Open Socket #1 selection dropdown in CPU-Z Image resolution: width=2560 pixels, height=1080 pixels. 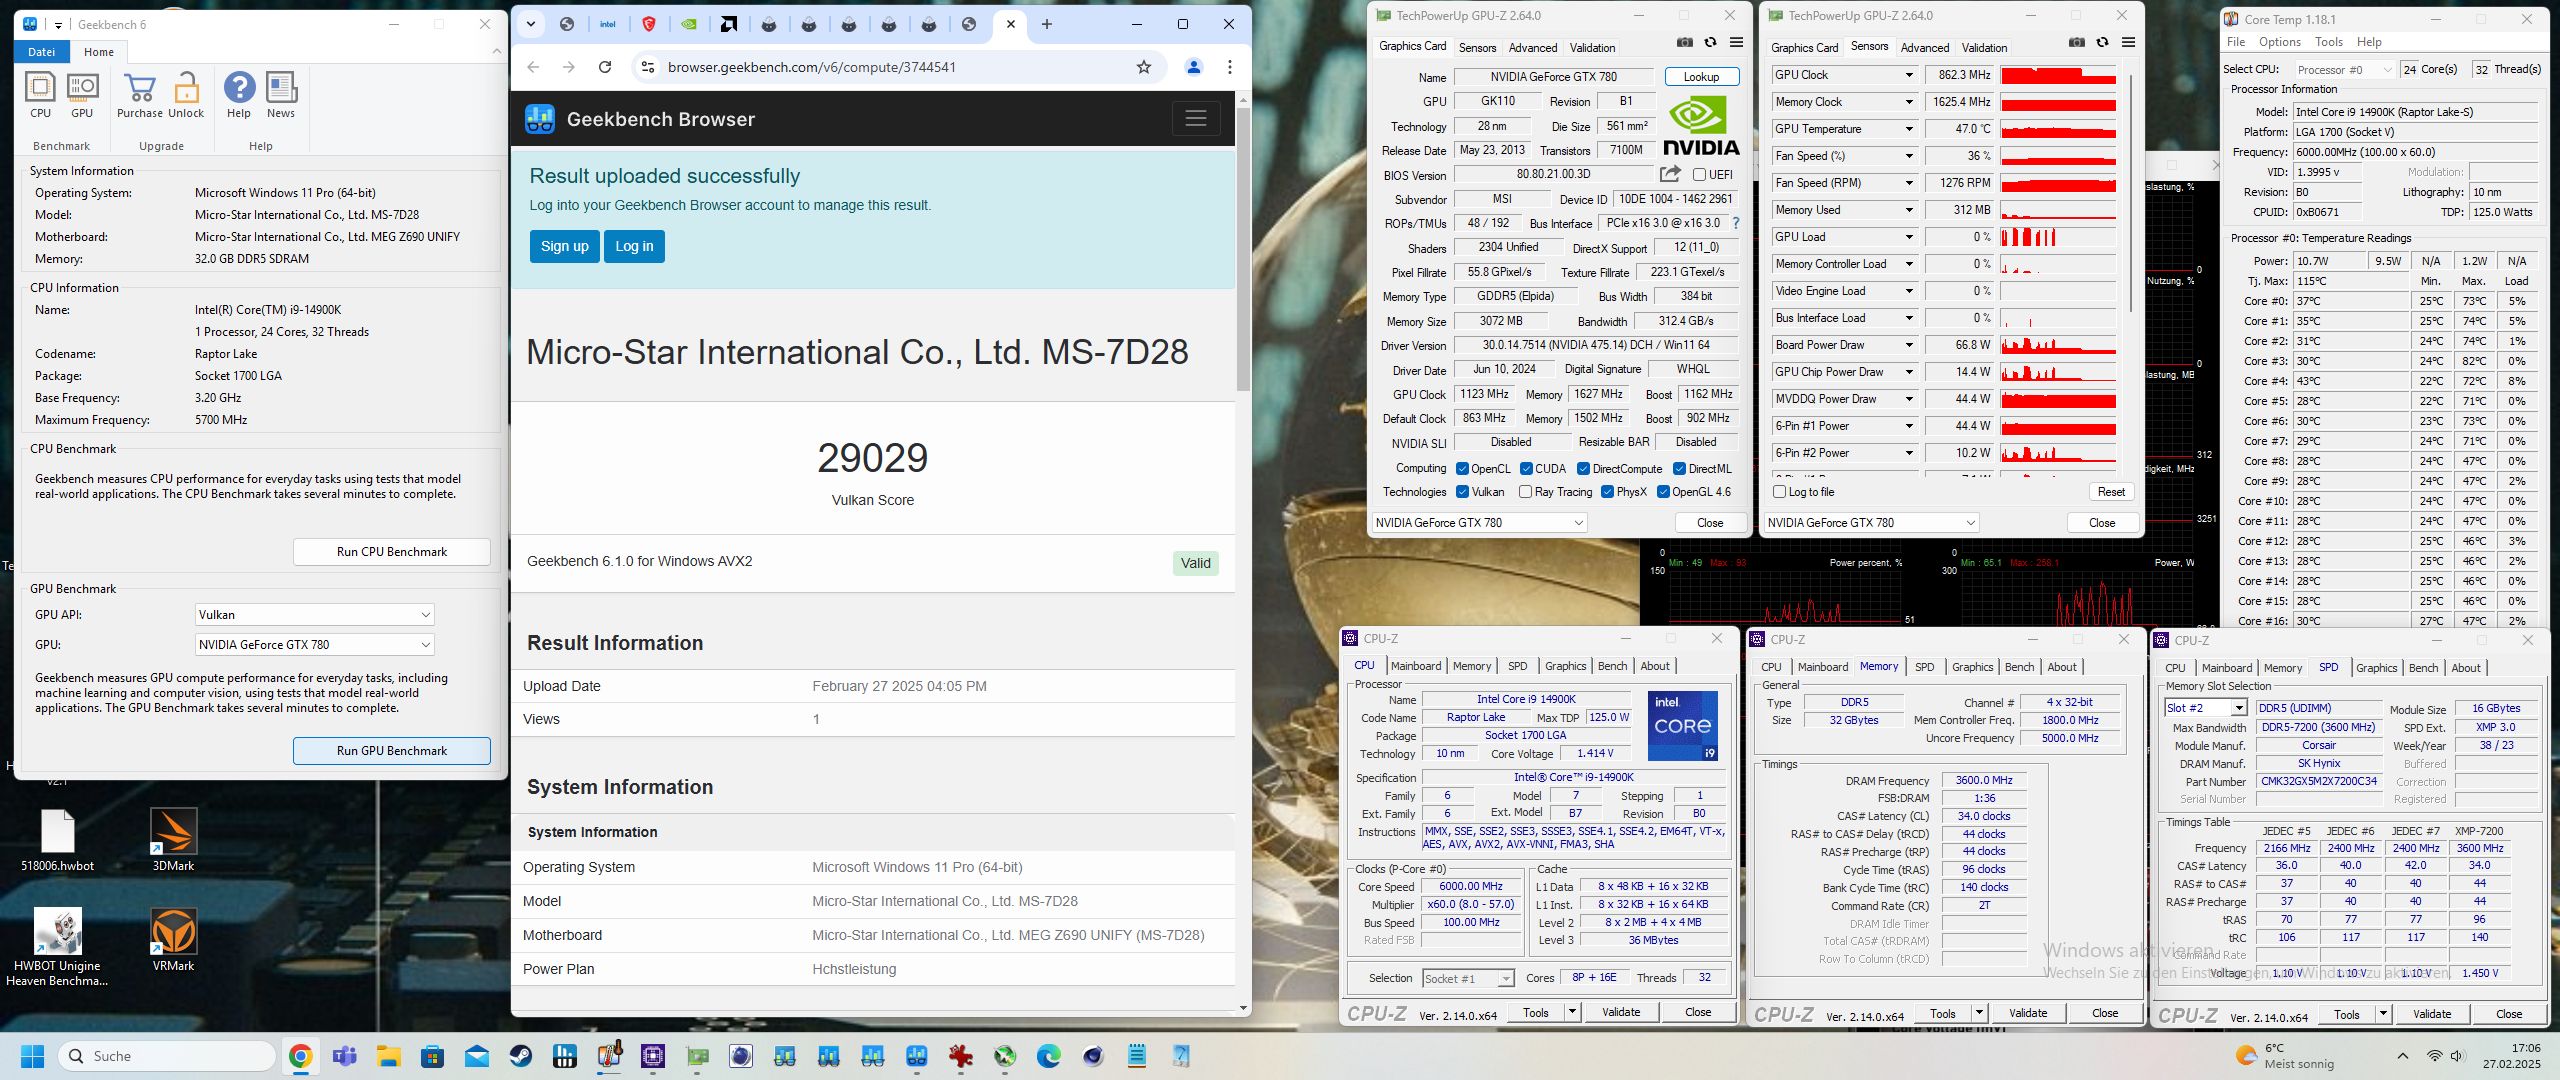click(1468, 979)
